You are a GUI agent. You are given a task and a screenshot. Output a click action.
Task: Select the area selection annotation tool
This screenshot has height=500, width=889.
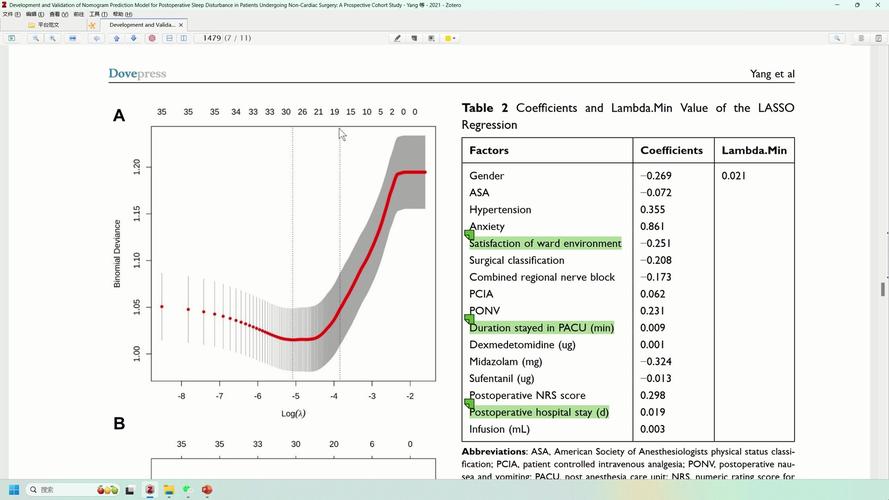431,39
